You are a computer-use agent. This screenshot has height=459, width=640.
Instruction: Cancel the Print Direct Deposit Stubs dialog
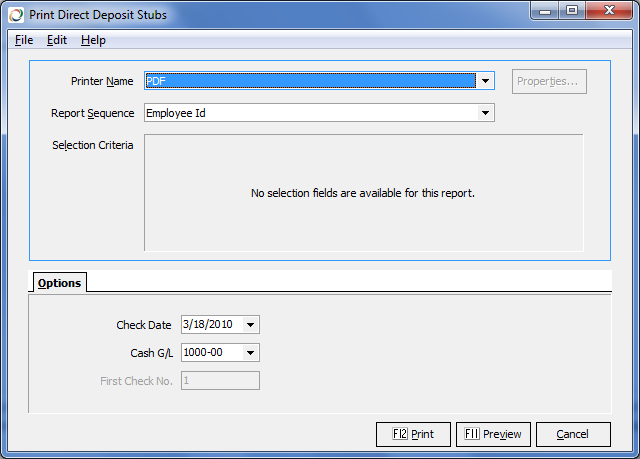tap(573, 434)
